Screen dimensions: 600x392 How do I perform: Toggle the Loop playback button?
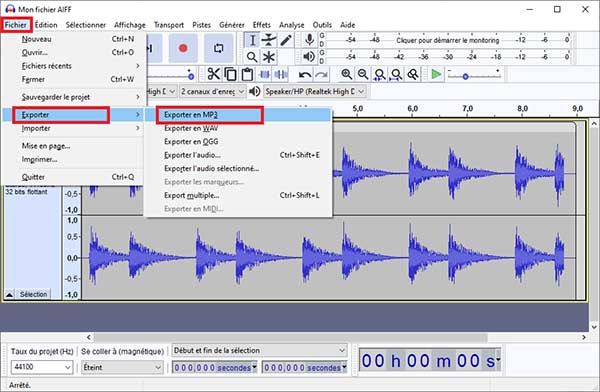coord(218,48)
